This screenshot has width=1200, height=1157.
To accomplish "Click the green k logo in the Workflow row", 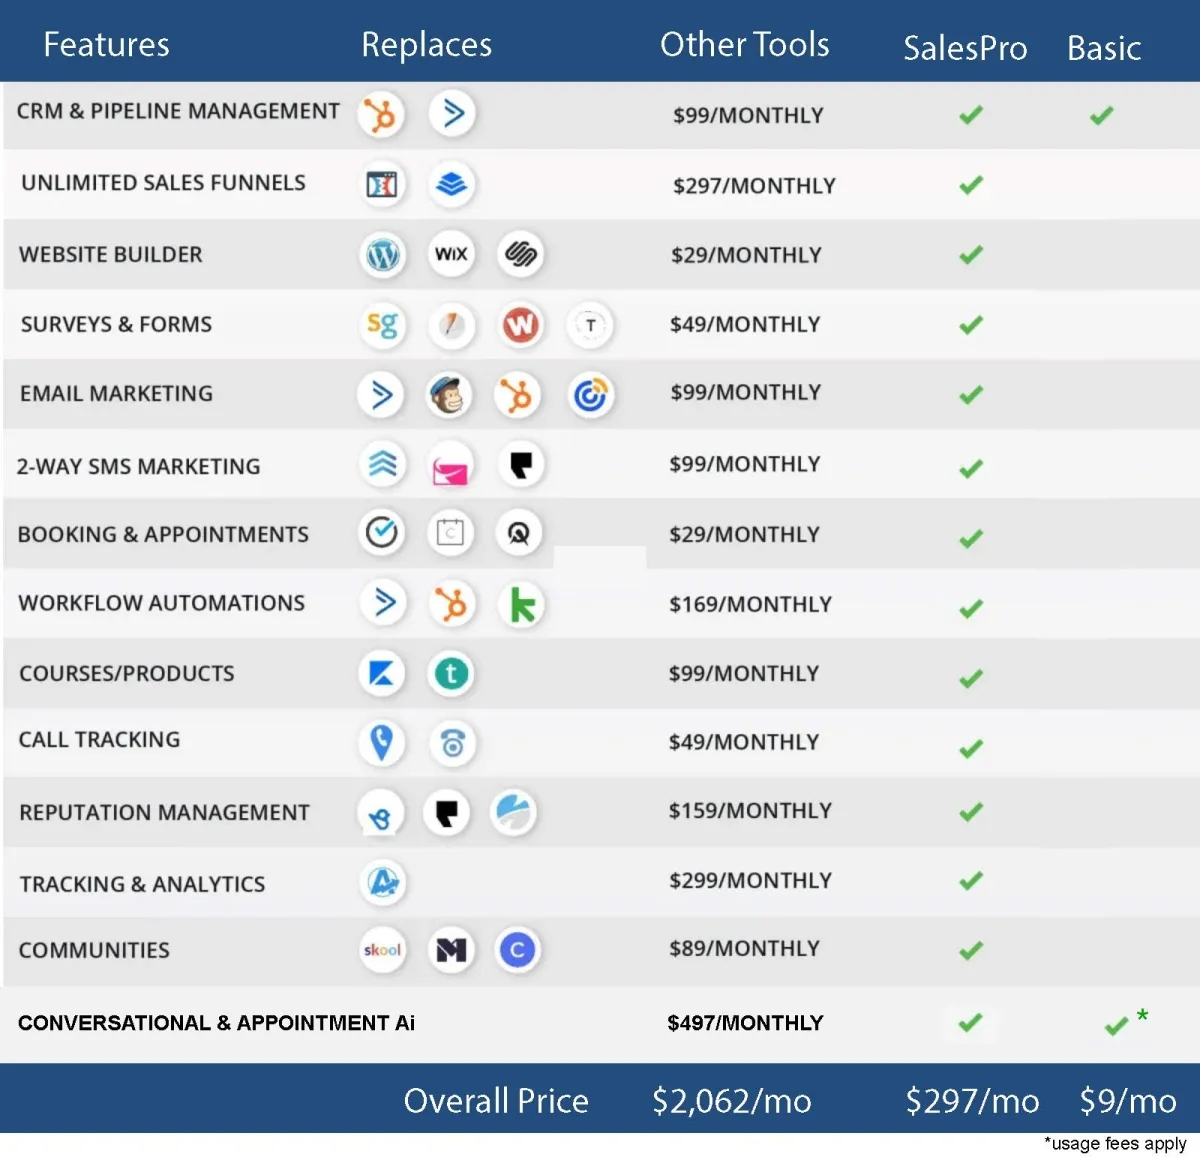I will pyautogui.click(x=522, y=604).
